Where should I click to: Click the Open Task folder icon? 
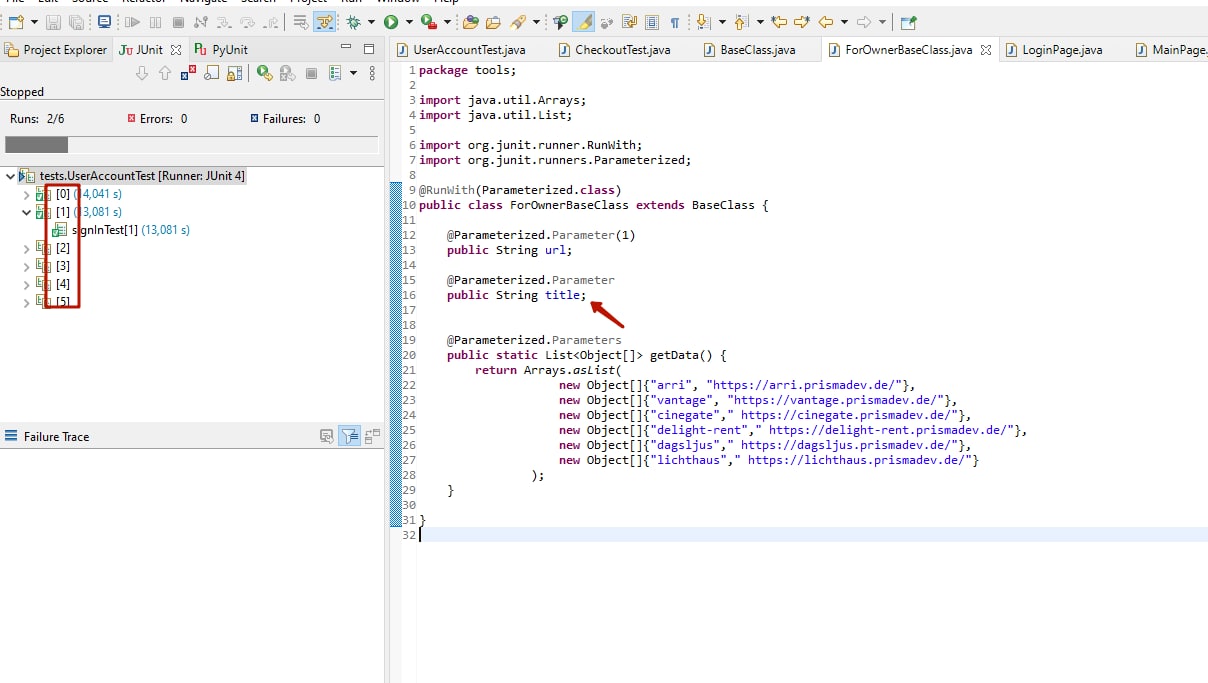[x=493, y=22]
